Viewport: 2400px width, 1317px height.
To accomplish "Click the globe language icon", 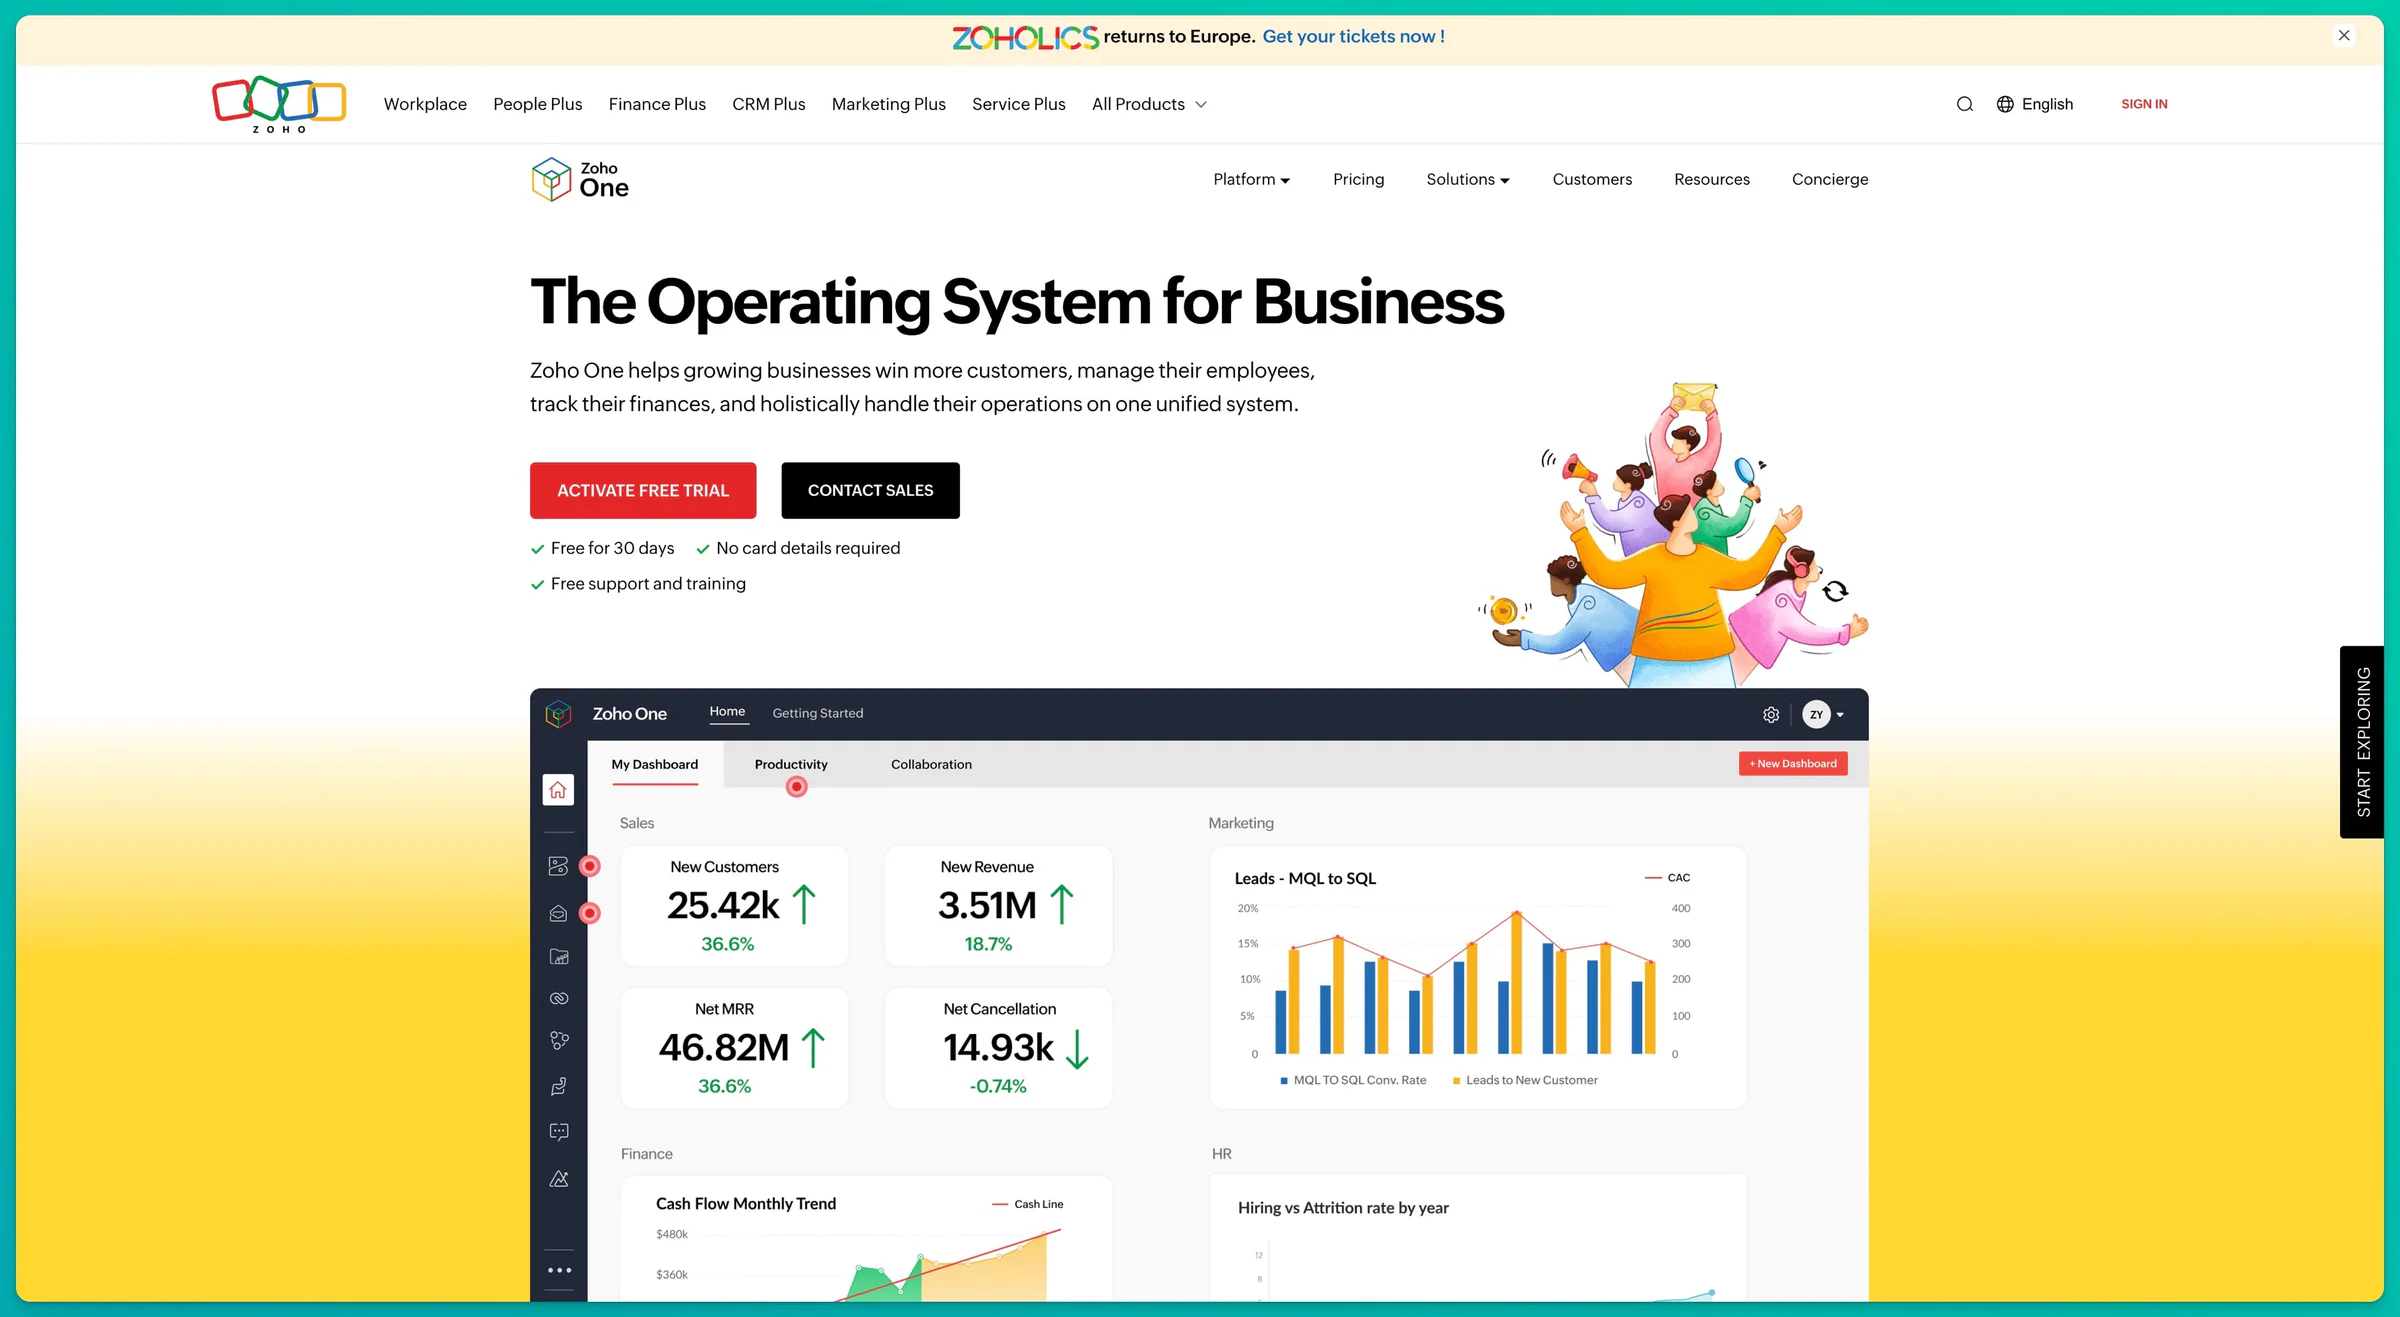I will (2005, 104).
